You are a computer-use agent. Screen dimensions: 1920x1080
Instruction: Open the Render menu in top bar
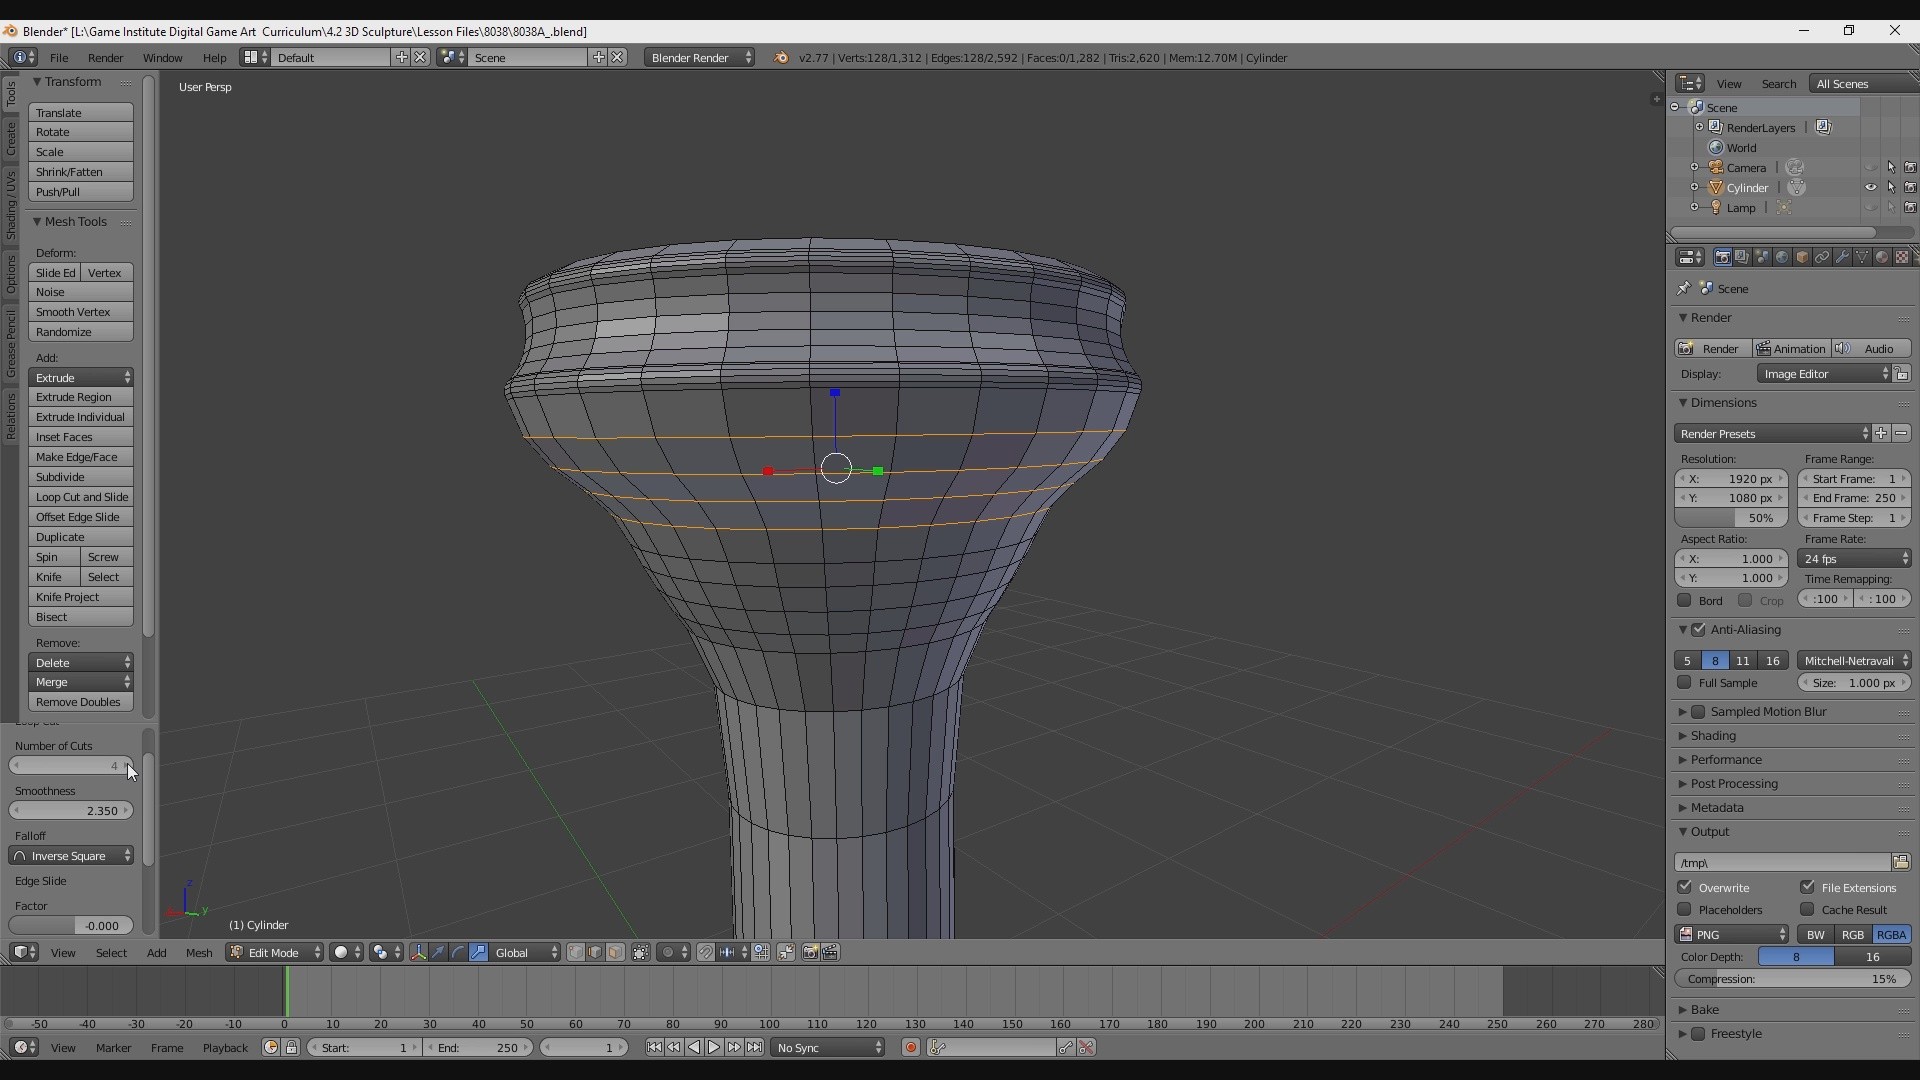(105, 58)
